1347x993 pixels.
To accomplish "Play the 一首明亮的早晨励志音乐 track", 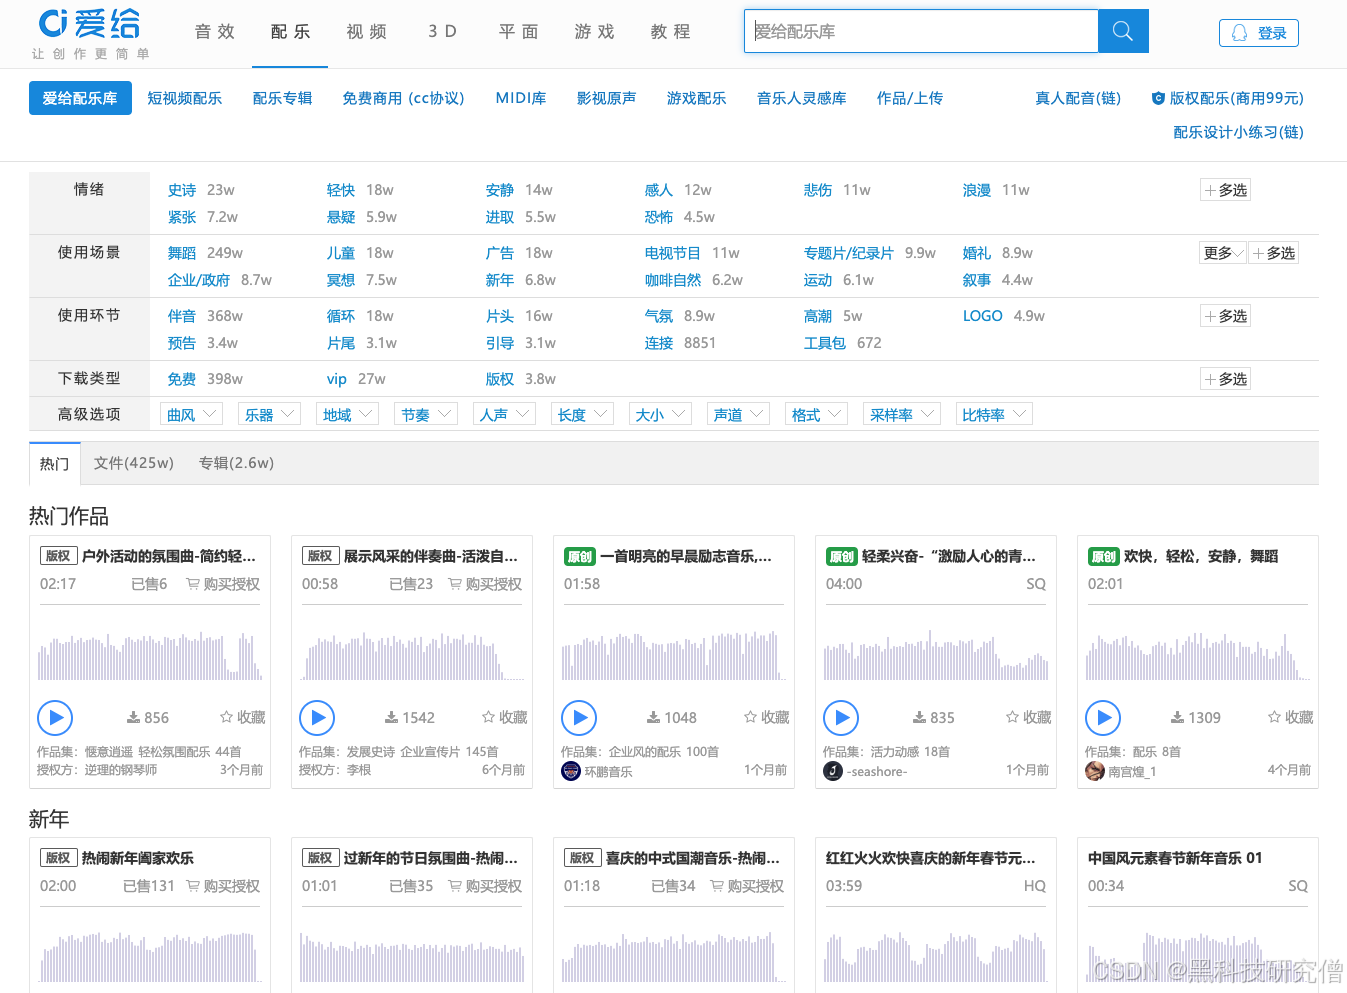I will (579, 717).
